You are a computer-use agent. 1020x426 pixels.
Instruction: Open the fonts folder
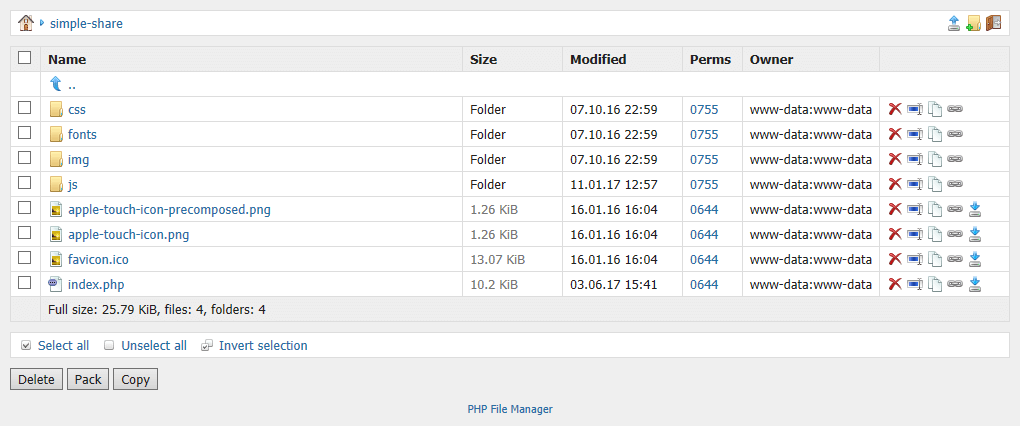point(82,134)
